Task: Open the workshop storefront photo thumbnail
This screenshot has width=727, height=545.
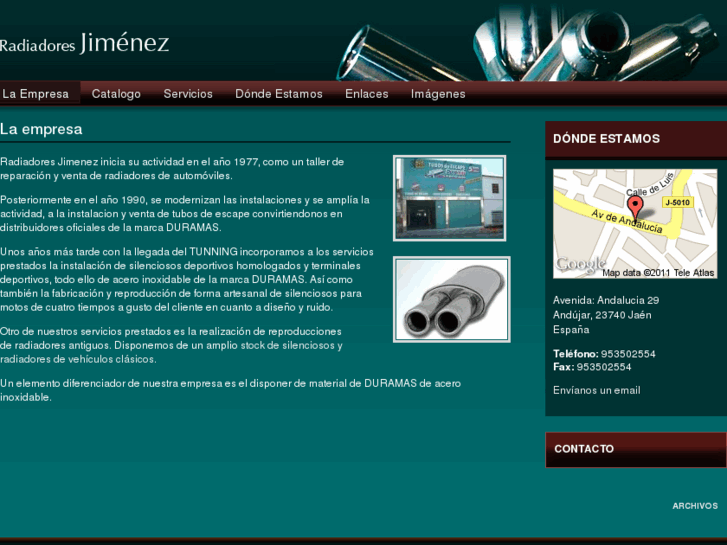Action: tap(449, 198)
